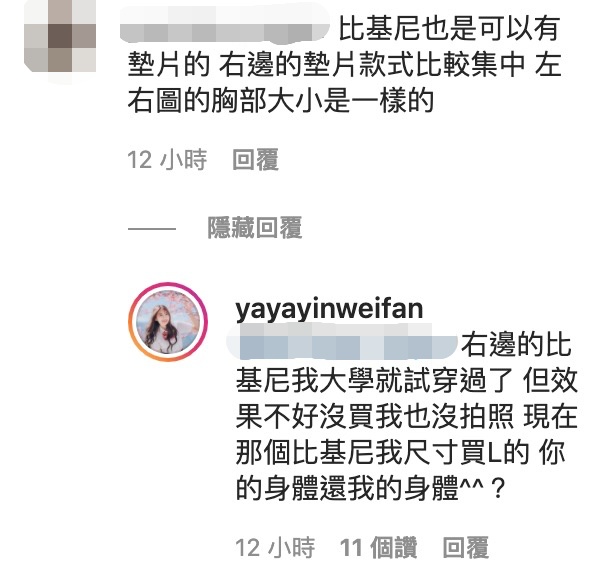Select the reply line 果不好沒買我也沒拍照
604x576 pixels.
(x=406, y=416)
